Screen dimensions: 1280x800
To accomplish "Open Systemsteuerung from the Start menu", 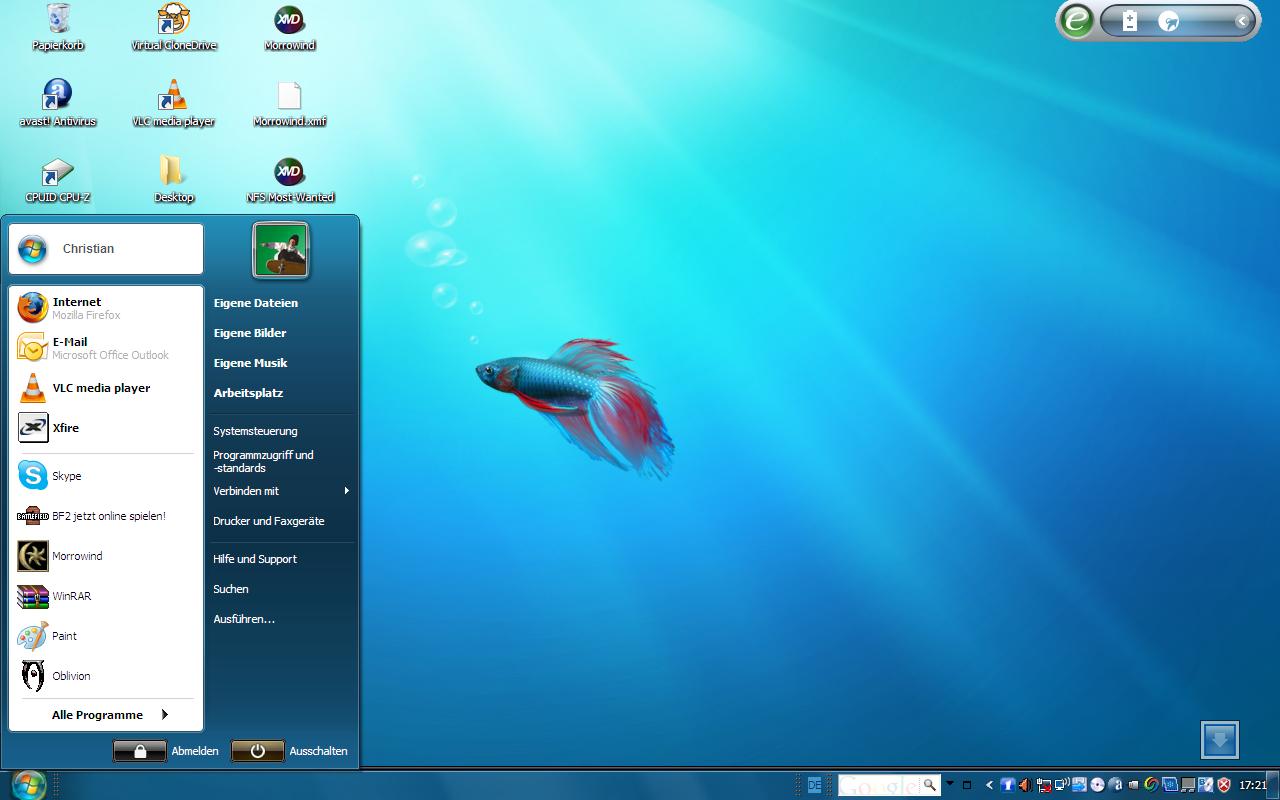I will coord(255,431).
